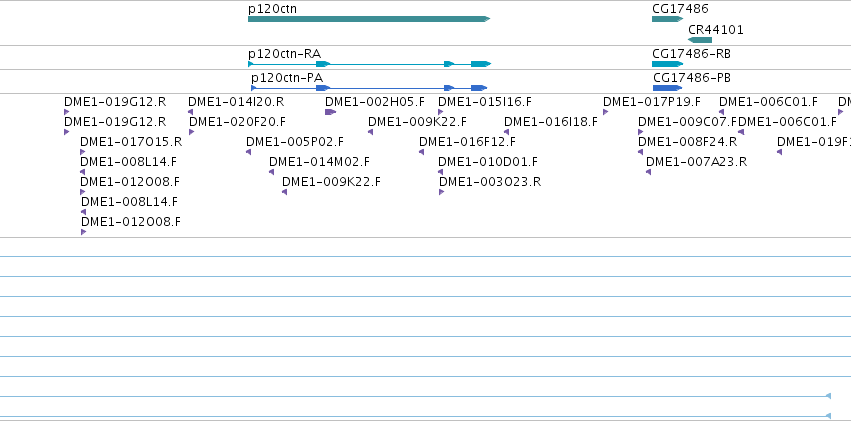
Task: Click the DME1-005P02.F label
Action: [295, 142]
